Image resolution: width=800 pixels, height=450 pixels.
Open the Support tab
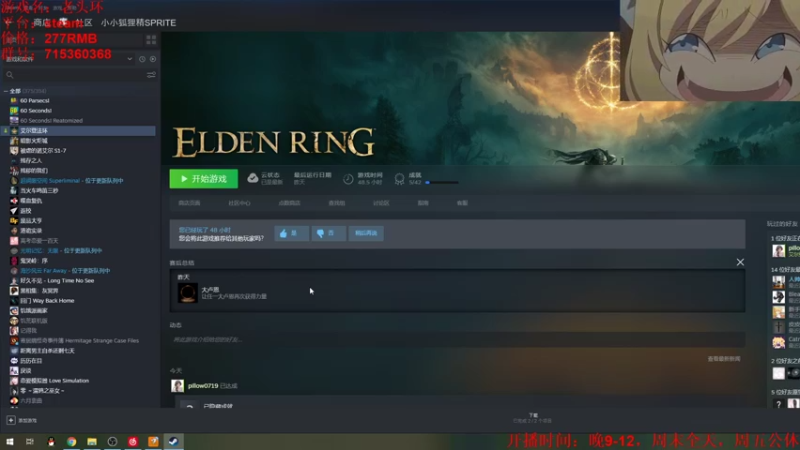[462, 203]
